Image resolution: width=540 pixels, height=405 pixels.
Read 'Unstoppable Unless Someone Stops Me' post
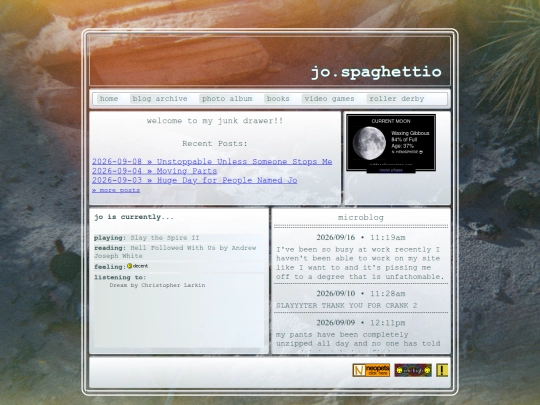[212, 162]
